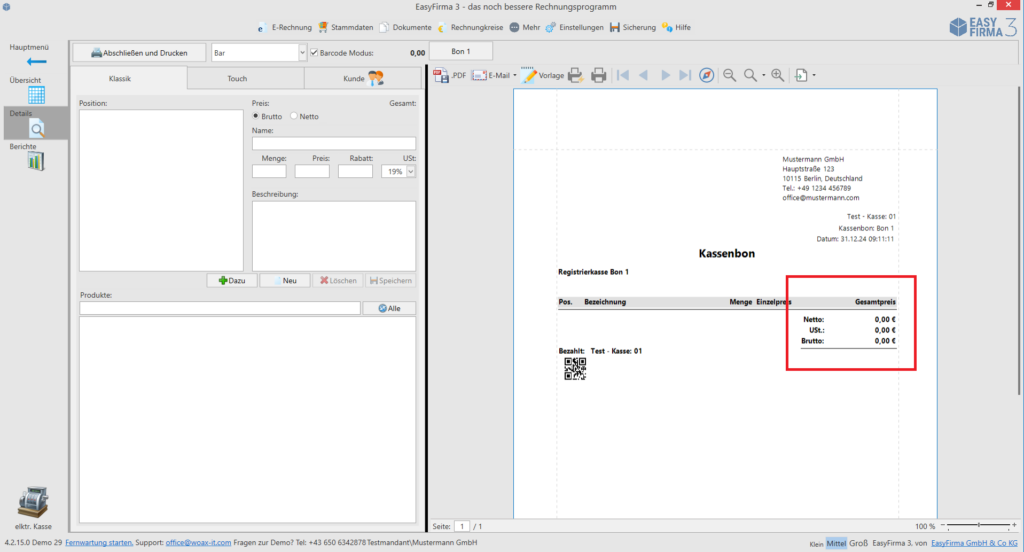Viewport: 1024px width, 552px height.
Task: Add position with Dazu button
Action: (x=232, y=281)
